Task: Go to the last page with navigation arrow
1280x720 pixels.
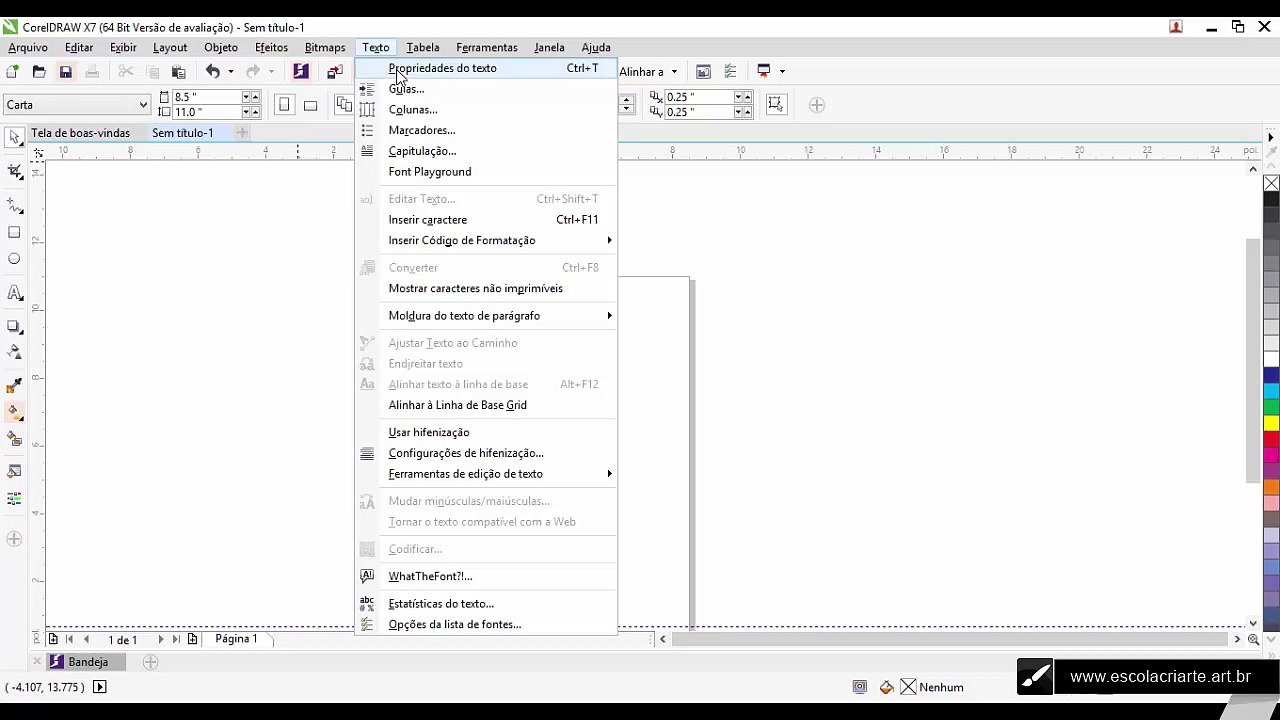Action: (x=176, y=639)
